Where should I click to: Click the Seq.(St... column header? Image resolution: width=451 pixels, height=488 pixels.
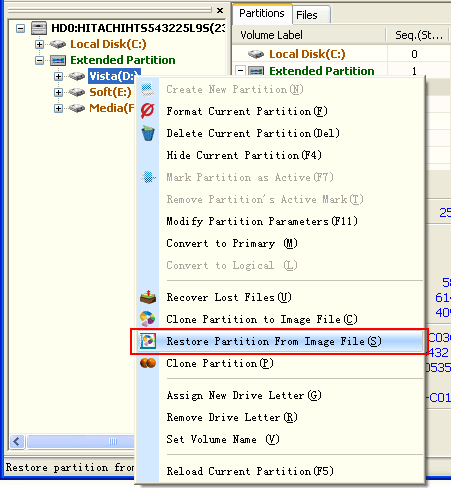418,35
